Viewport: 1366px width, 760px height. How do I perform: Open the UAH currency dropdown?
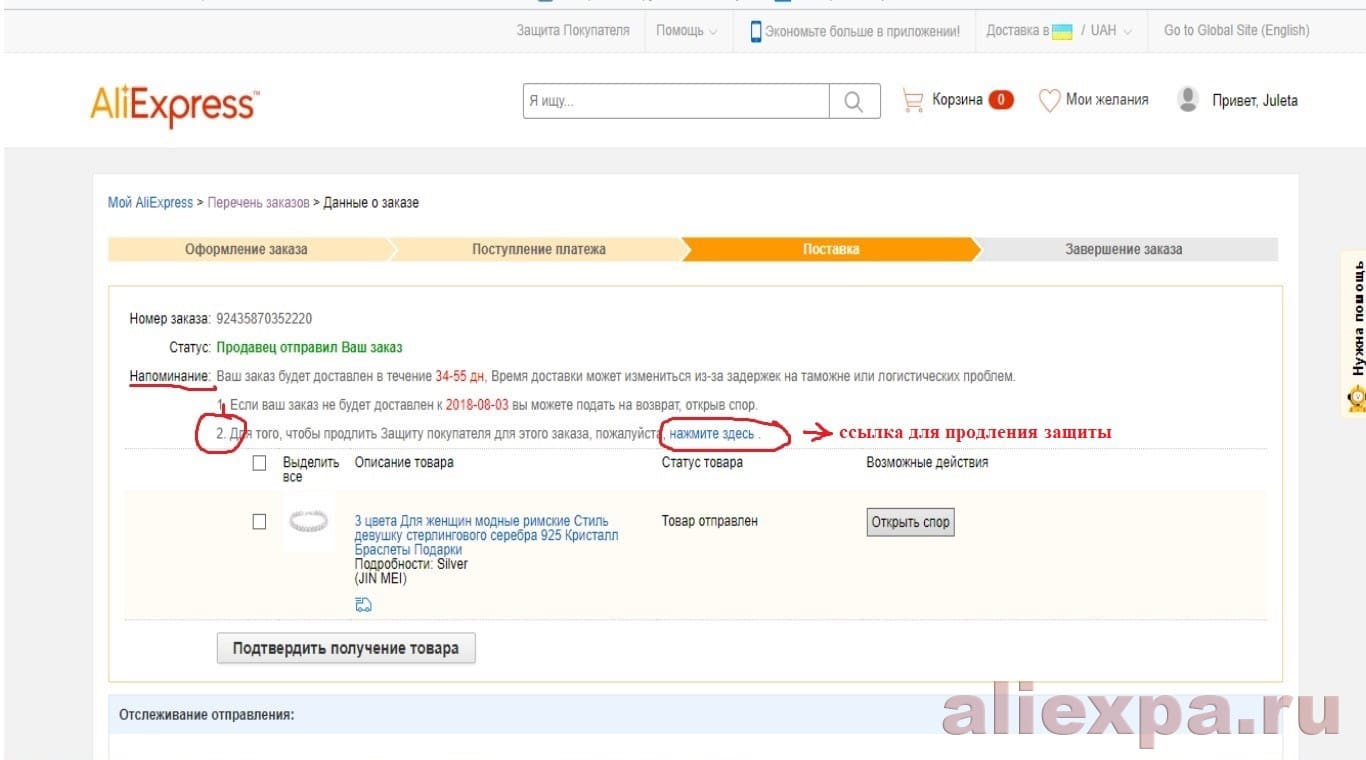click(1110, 31)
